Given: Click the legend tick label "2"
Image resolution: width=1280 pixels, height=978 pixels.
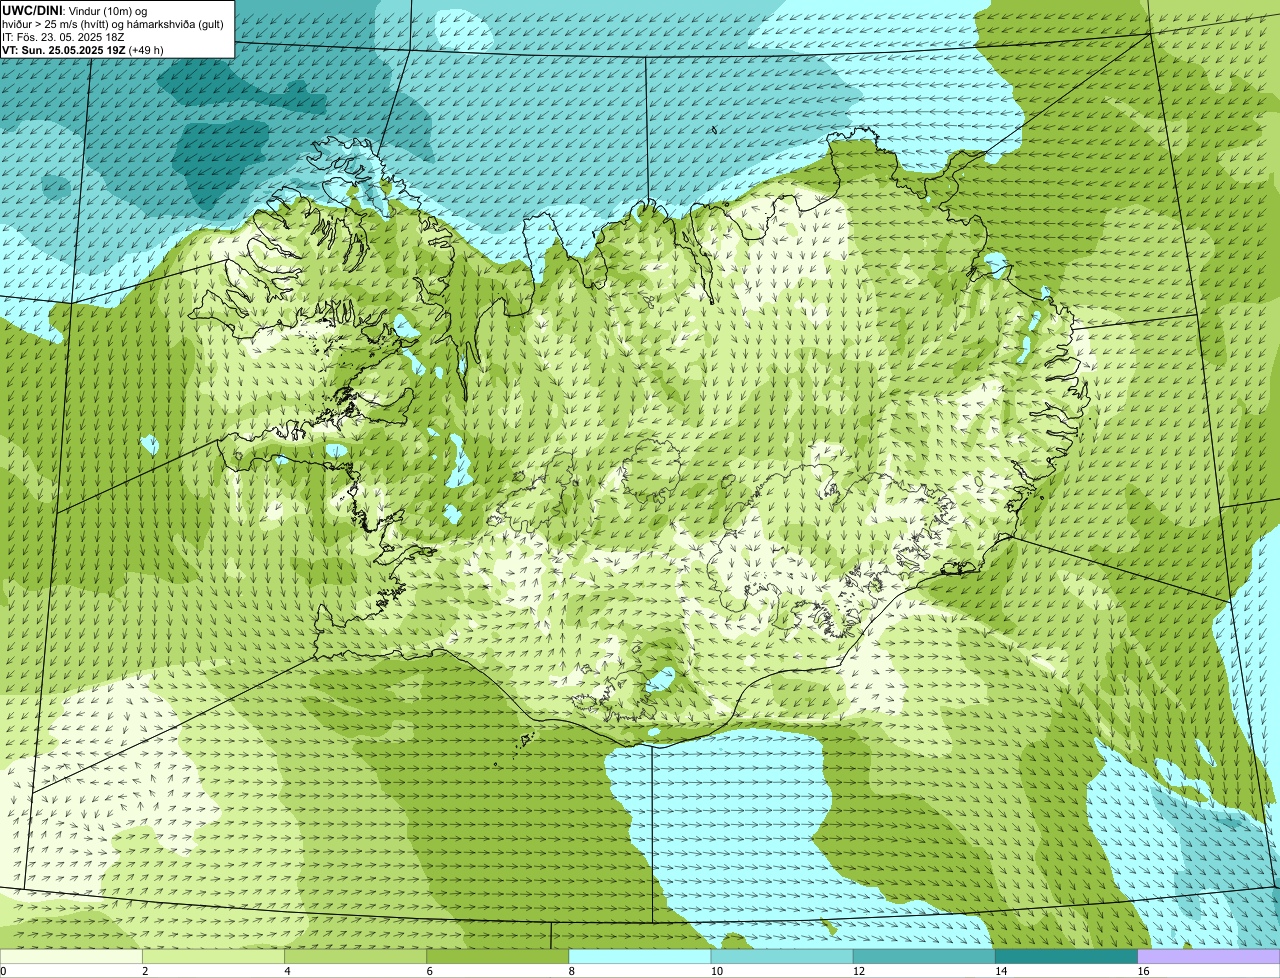Looking at the screenshot, I should (x=145, y=971).
